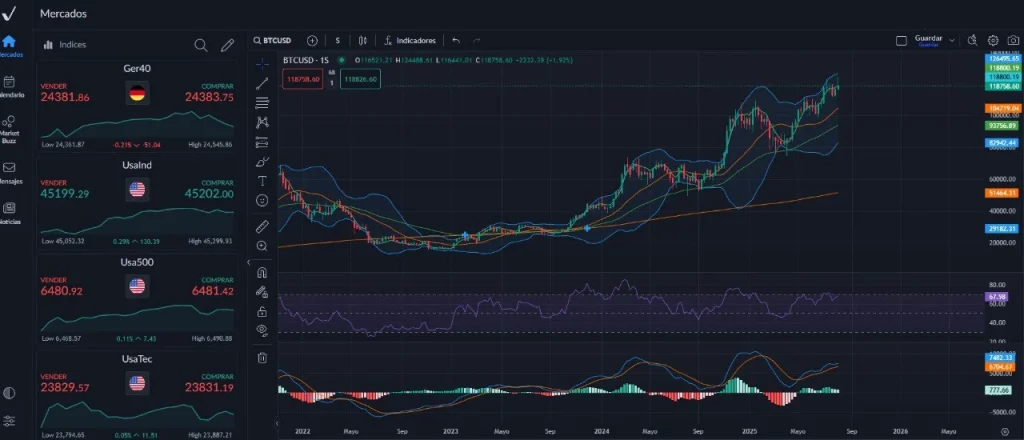Viewport: 1024px width, 440px height.
Task: Select the trend line drawing tool
Action: coord(262,83)
